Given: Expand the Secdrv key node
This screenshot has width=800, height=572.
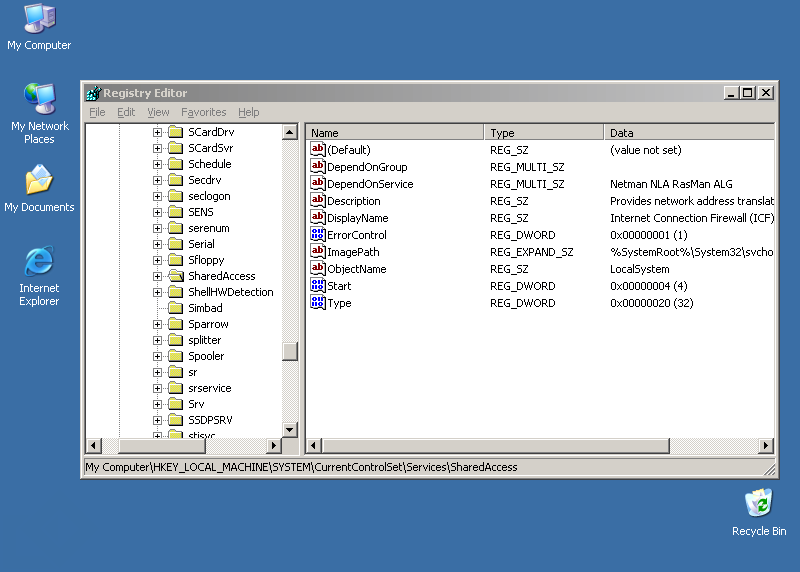Looking at the screenshot, I should coord(157,180).
